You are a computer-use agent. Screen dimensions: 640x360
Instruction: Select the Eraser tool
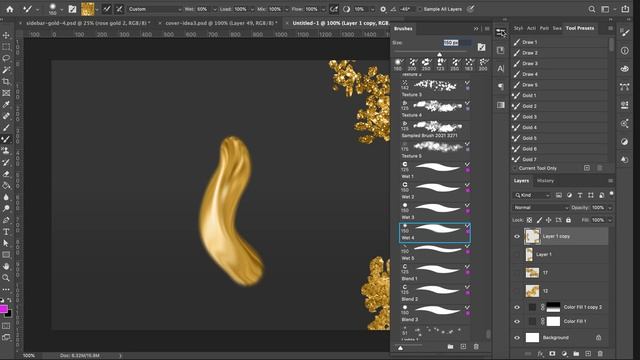(x=6, y=174)
